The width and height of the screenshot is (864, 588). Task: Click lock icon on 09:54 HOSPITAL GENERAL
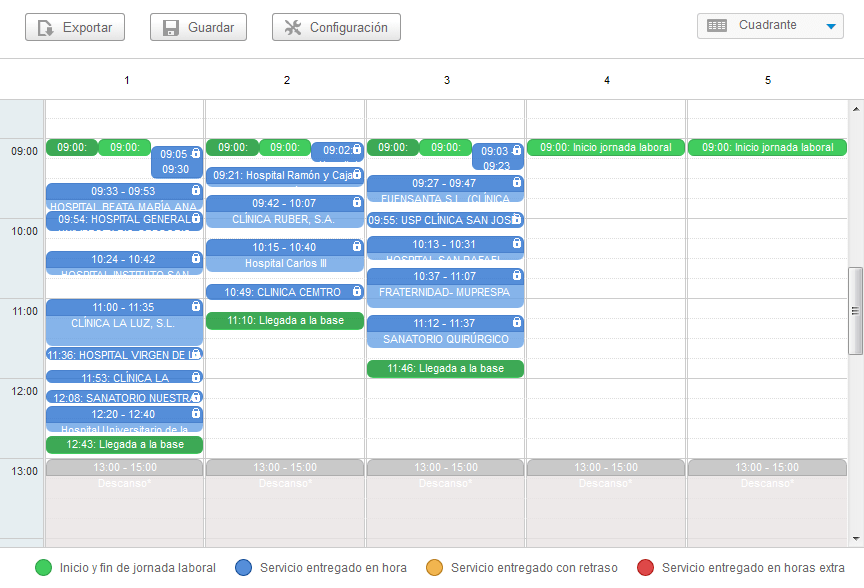196,218
